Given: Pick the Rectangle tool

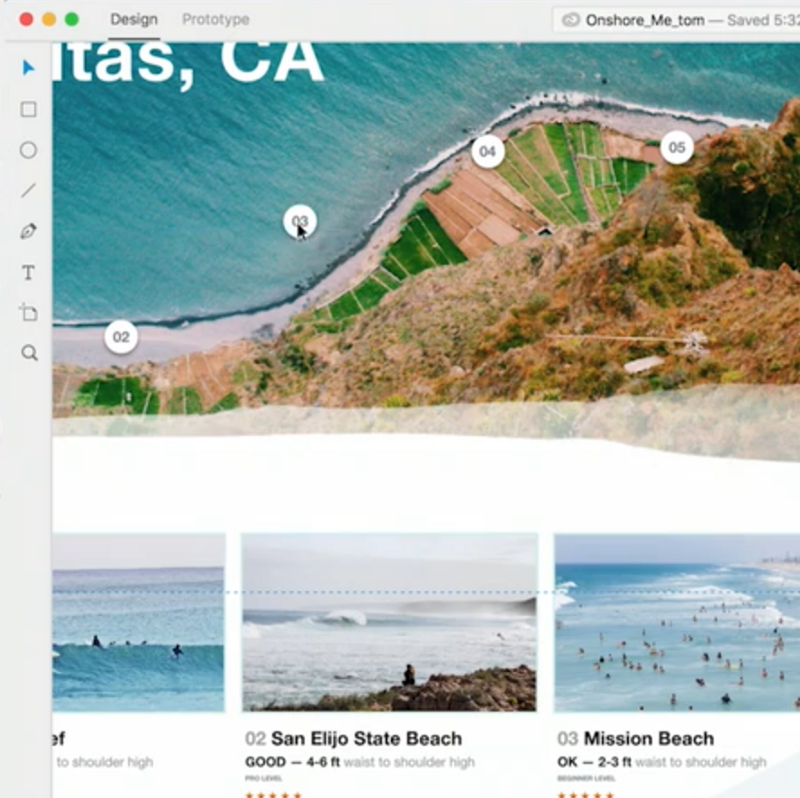Looking at the screenshot, I should coord(29,109).
